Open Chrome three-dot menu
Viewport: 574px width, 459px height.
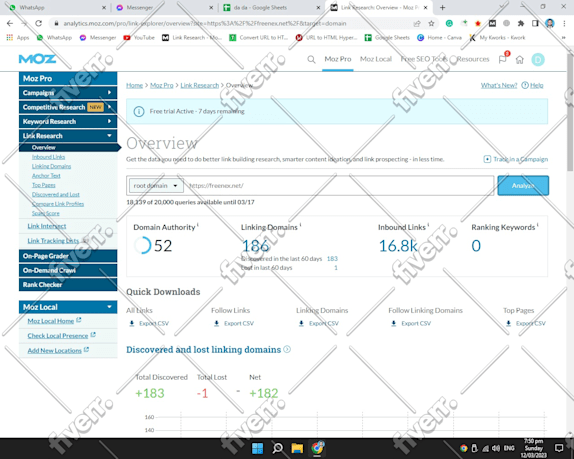point(564,23)
